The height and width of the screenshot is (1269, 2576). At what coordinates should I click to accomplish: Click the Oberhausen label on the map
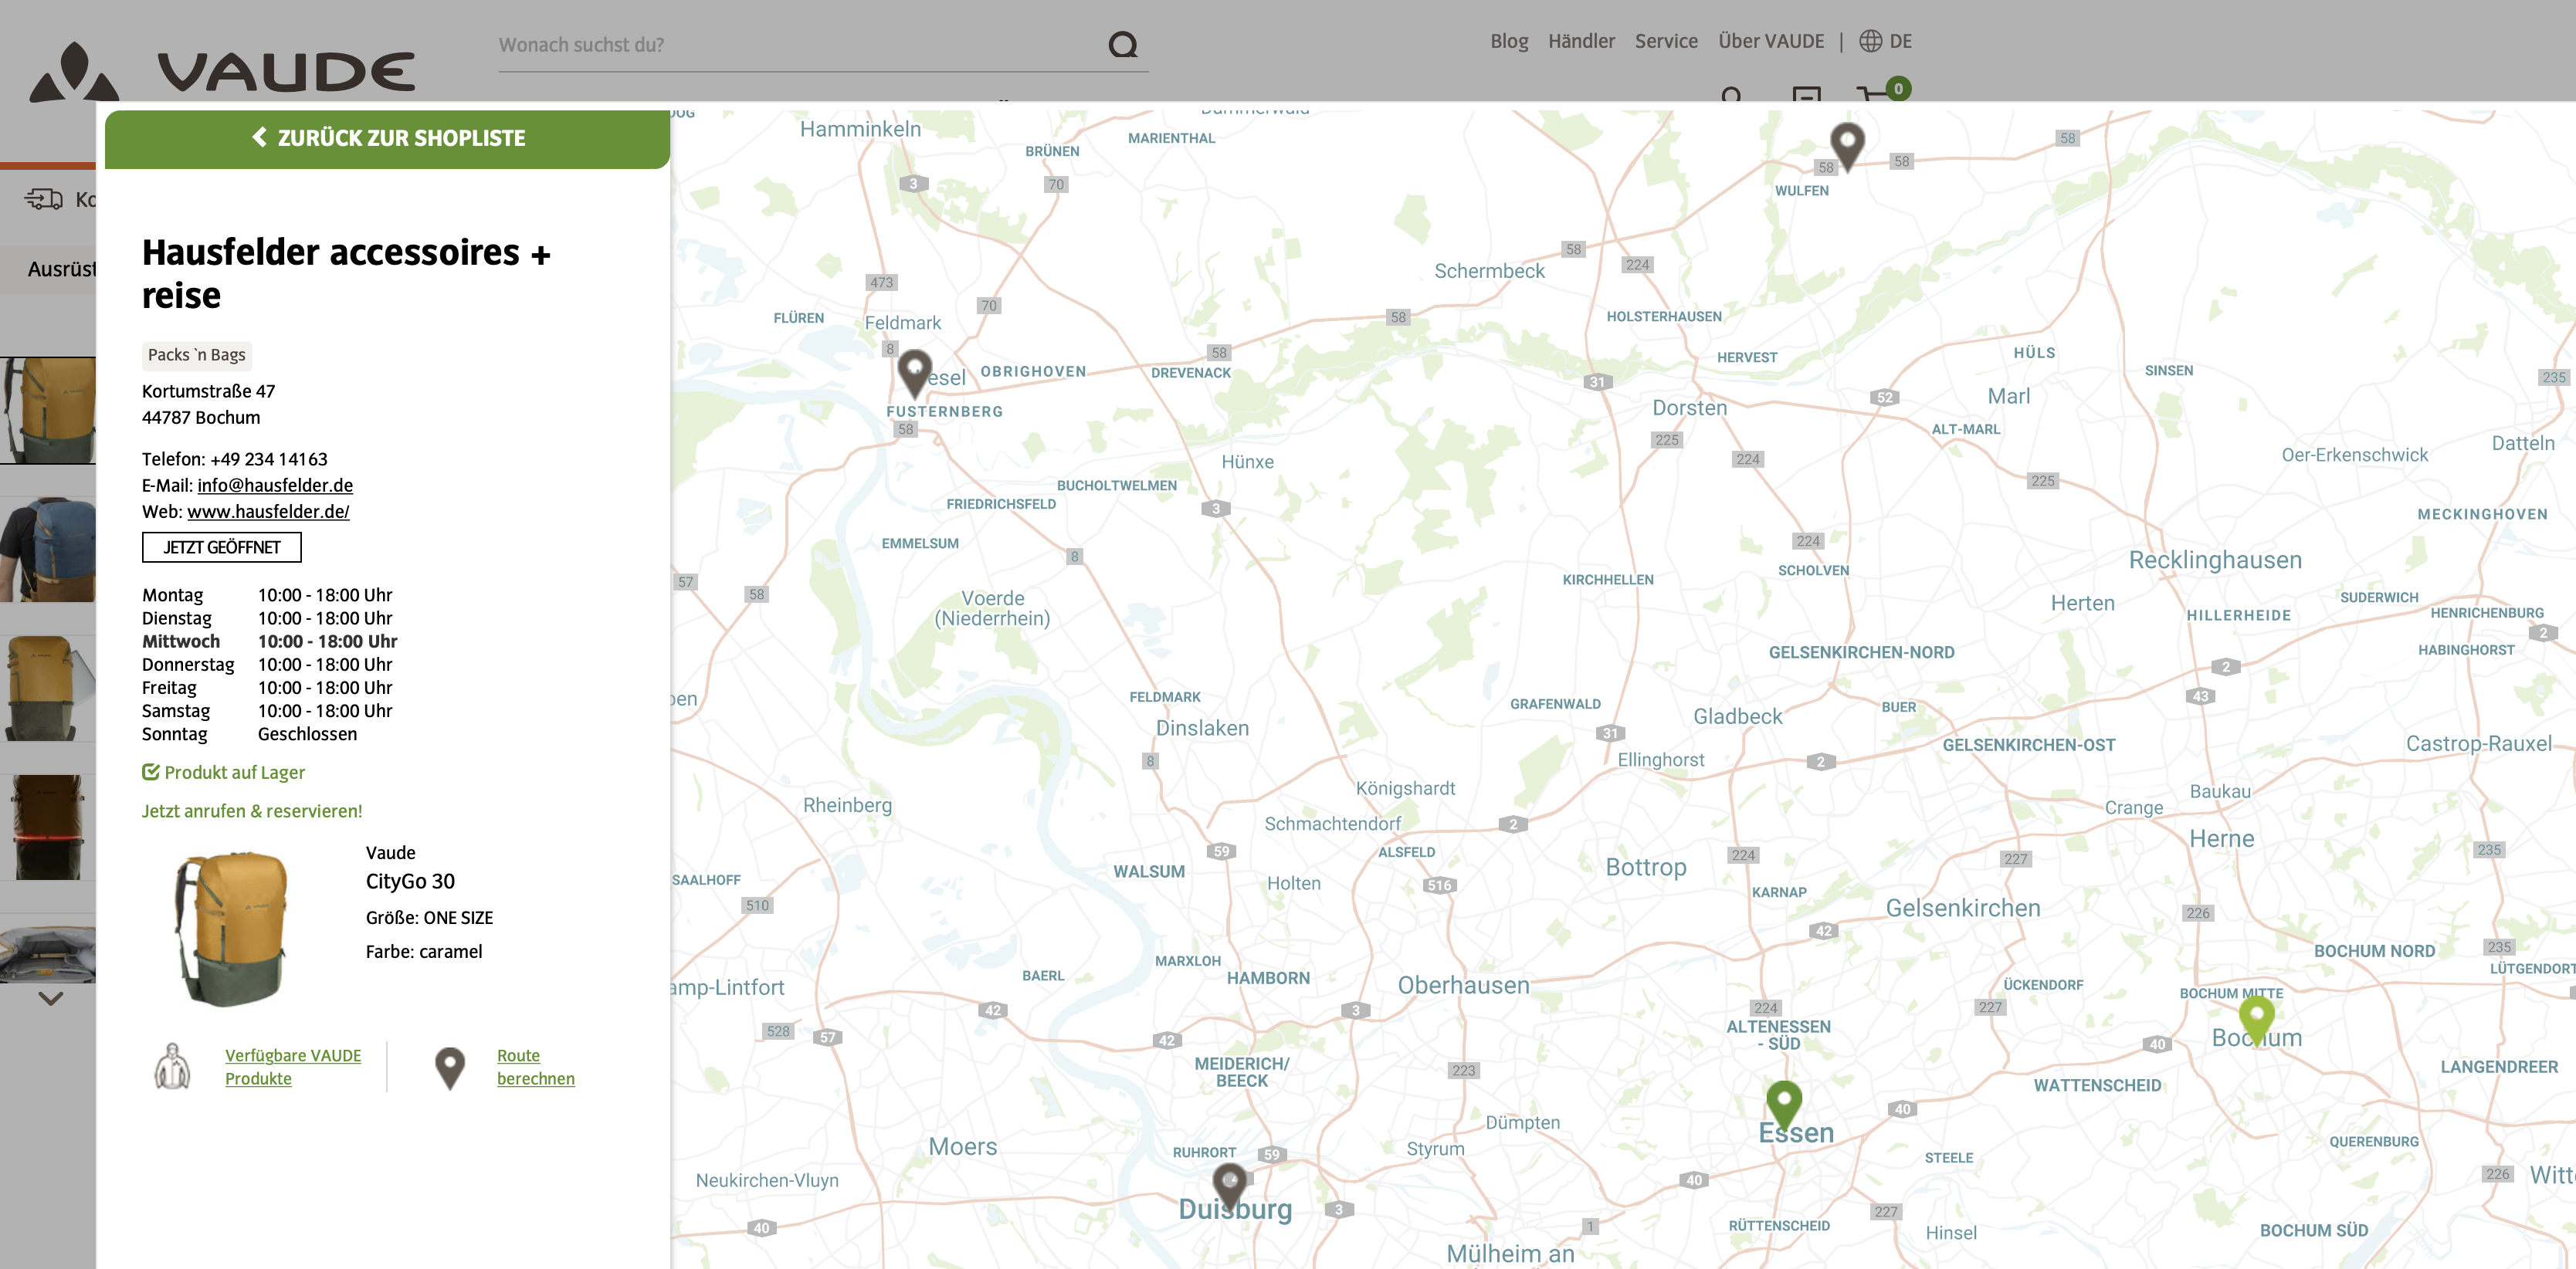tap(1464, 985)
